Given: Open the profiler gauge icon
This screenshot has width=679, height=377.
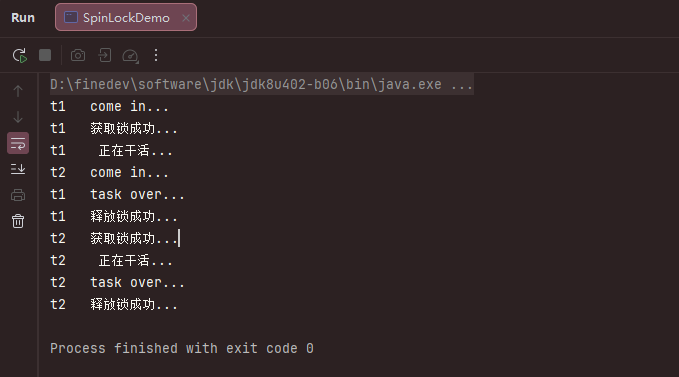Looking at the screenshot, I should pyautogui.click(x=130, y=55).
